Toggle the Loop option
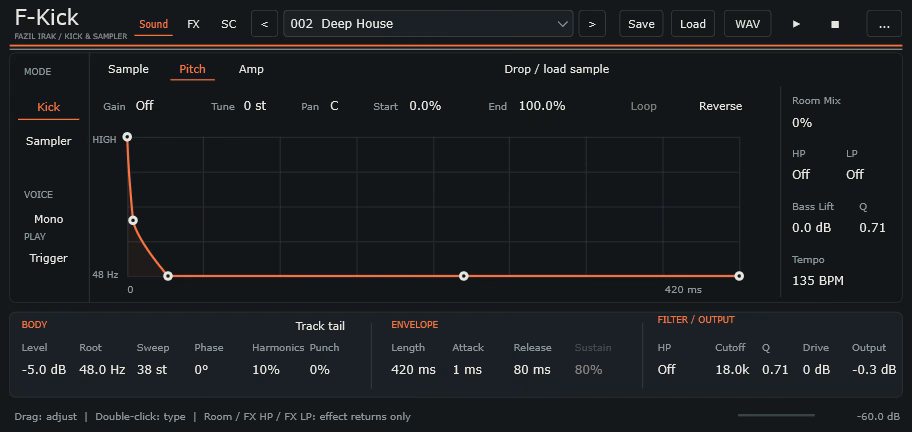This screenshot has width=912, height=432. pos(643,106)
